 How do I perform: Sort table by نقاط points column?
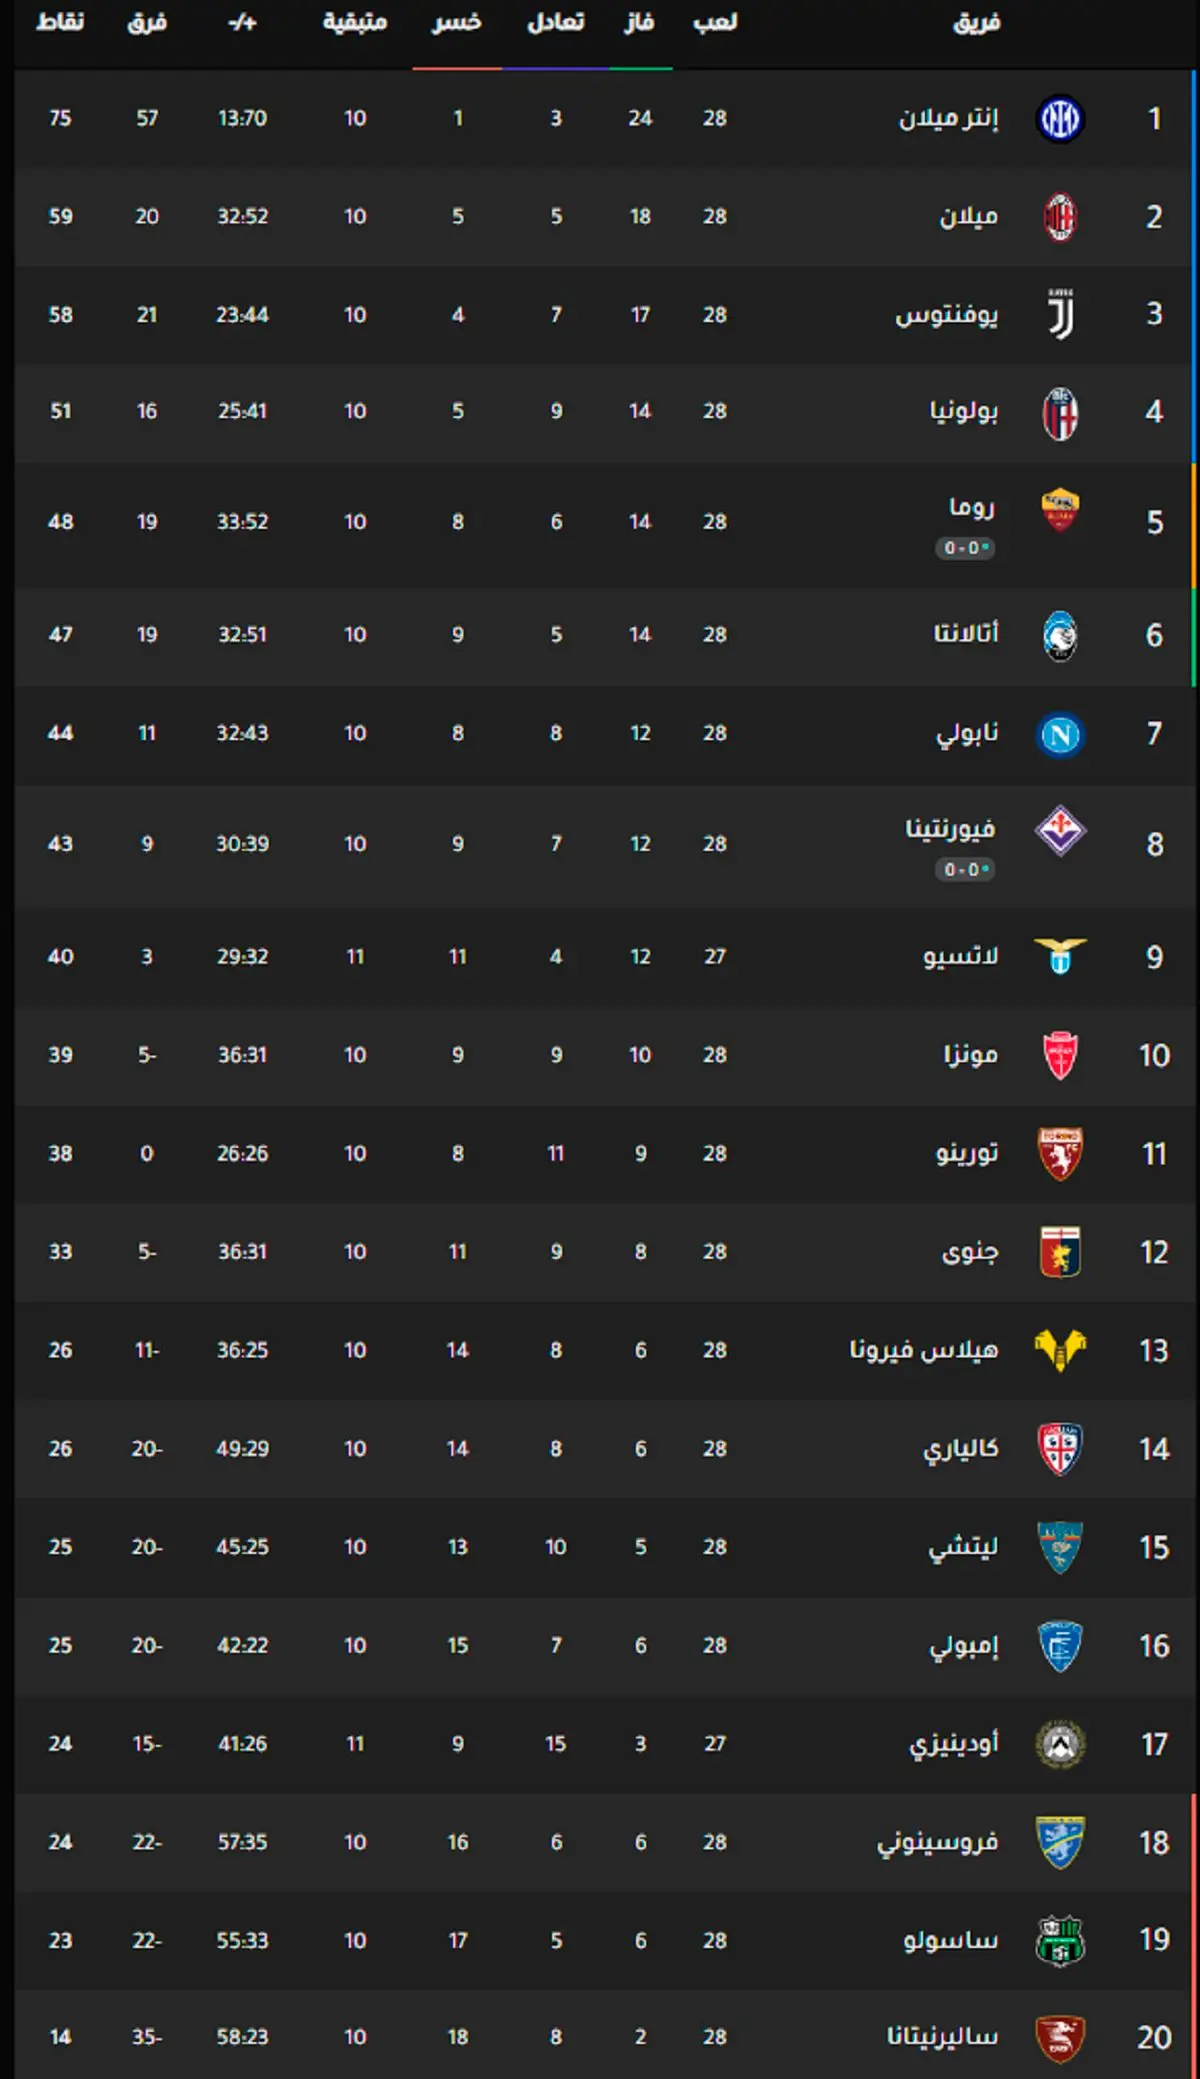pos(60,22)
